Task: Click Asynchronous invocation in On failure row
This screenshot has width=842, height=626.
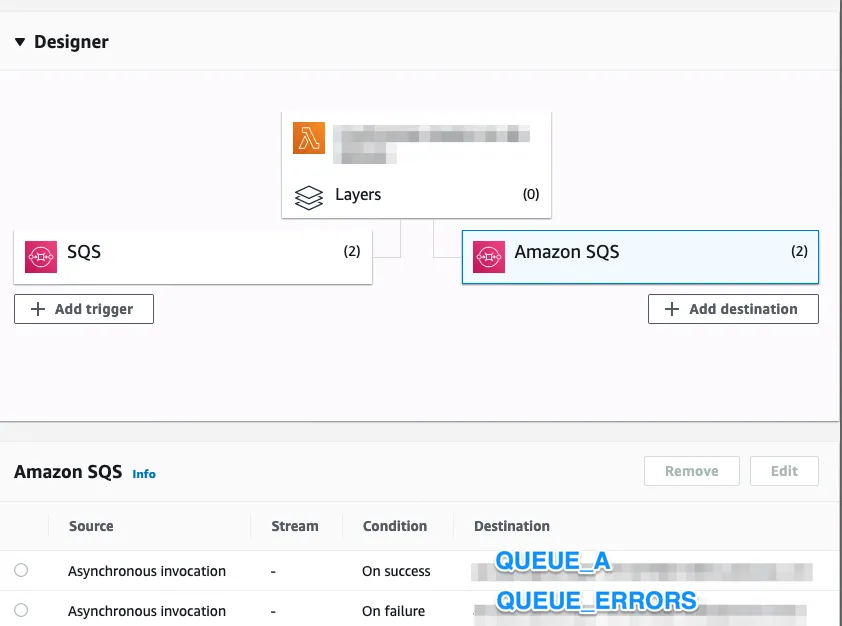Action: pos(147,611)
